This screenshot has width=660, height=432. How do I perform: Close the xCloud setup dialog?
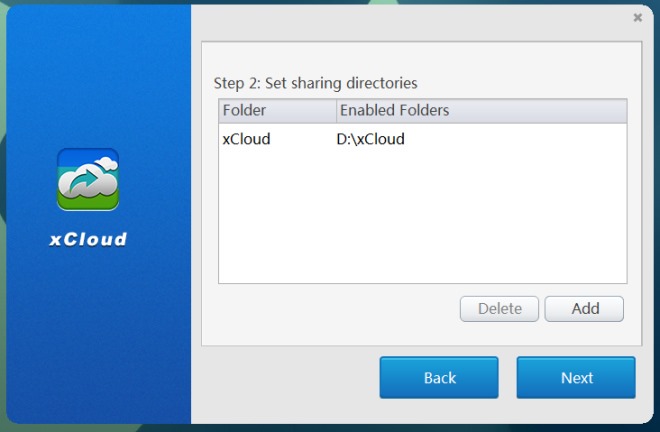[638, 17]
